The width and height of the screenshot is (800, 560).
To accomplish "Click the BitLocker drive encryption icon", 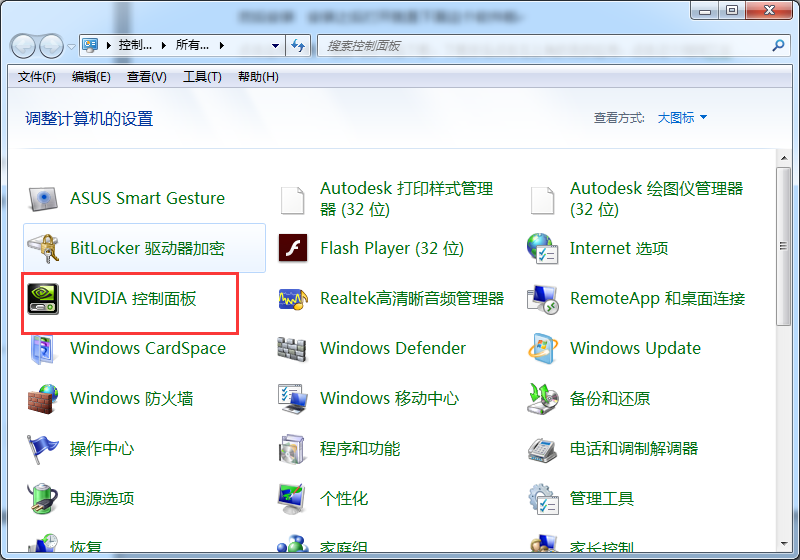I will click(43, 248).
